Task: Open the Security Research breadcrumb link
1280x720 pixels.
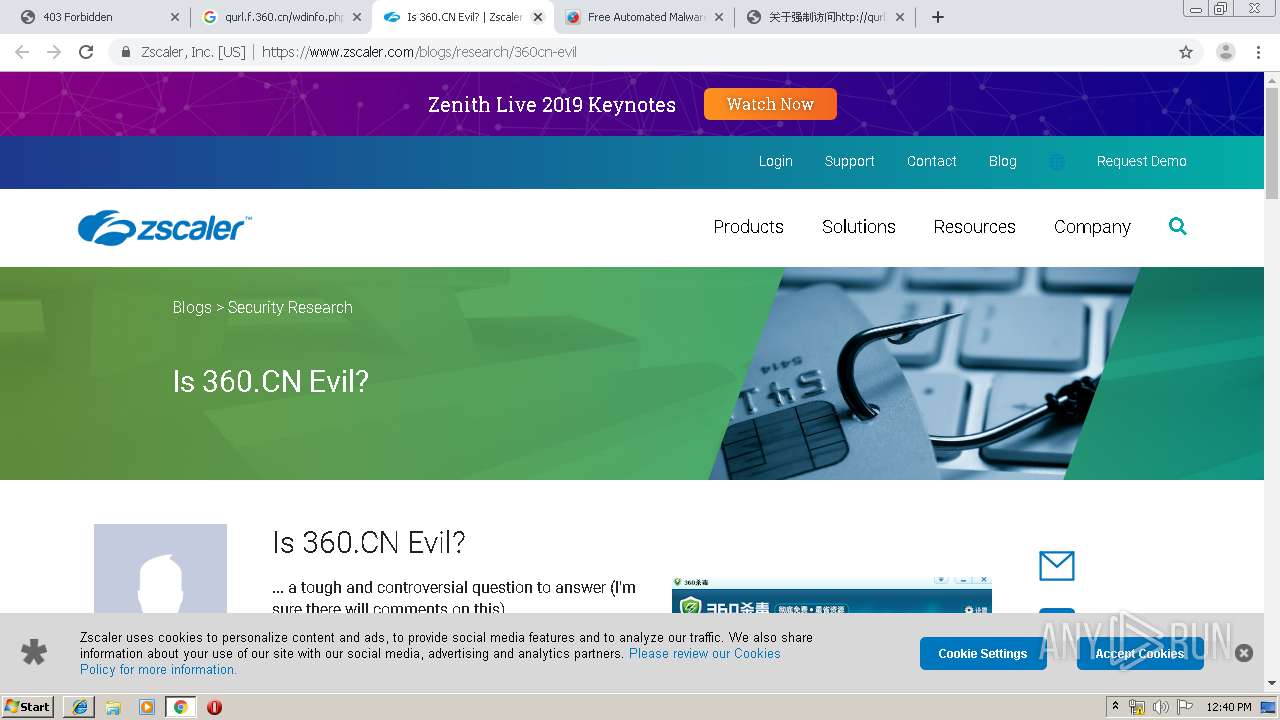Action: [x=290, y=308]
